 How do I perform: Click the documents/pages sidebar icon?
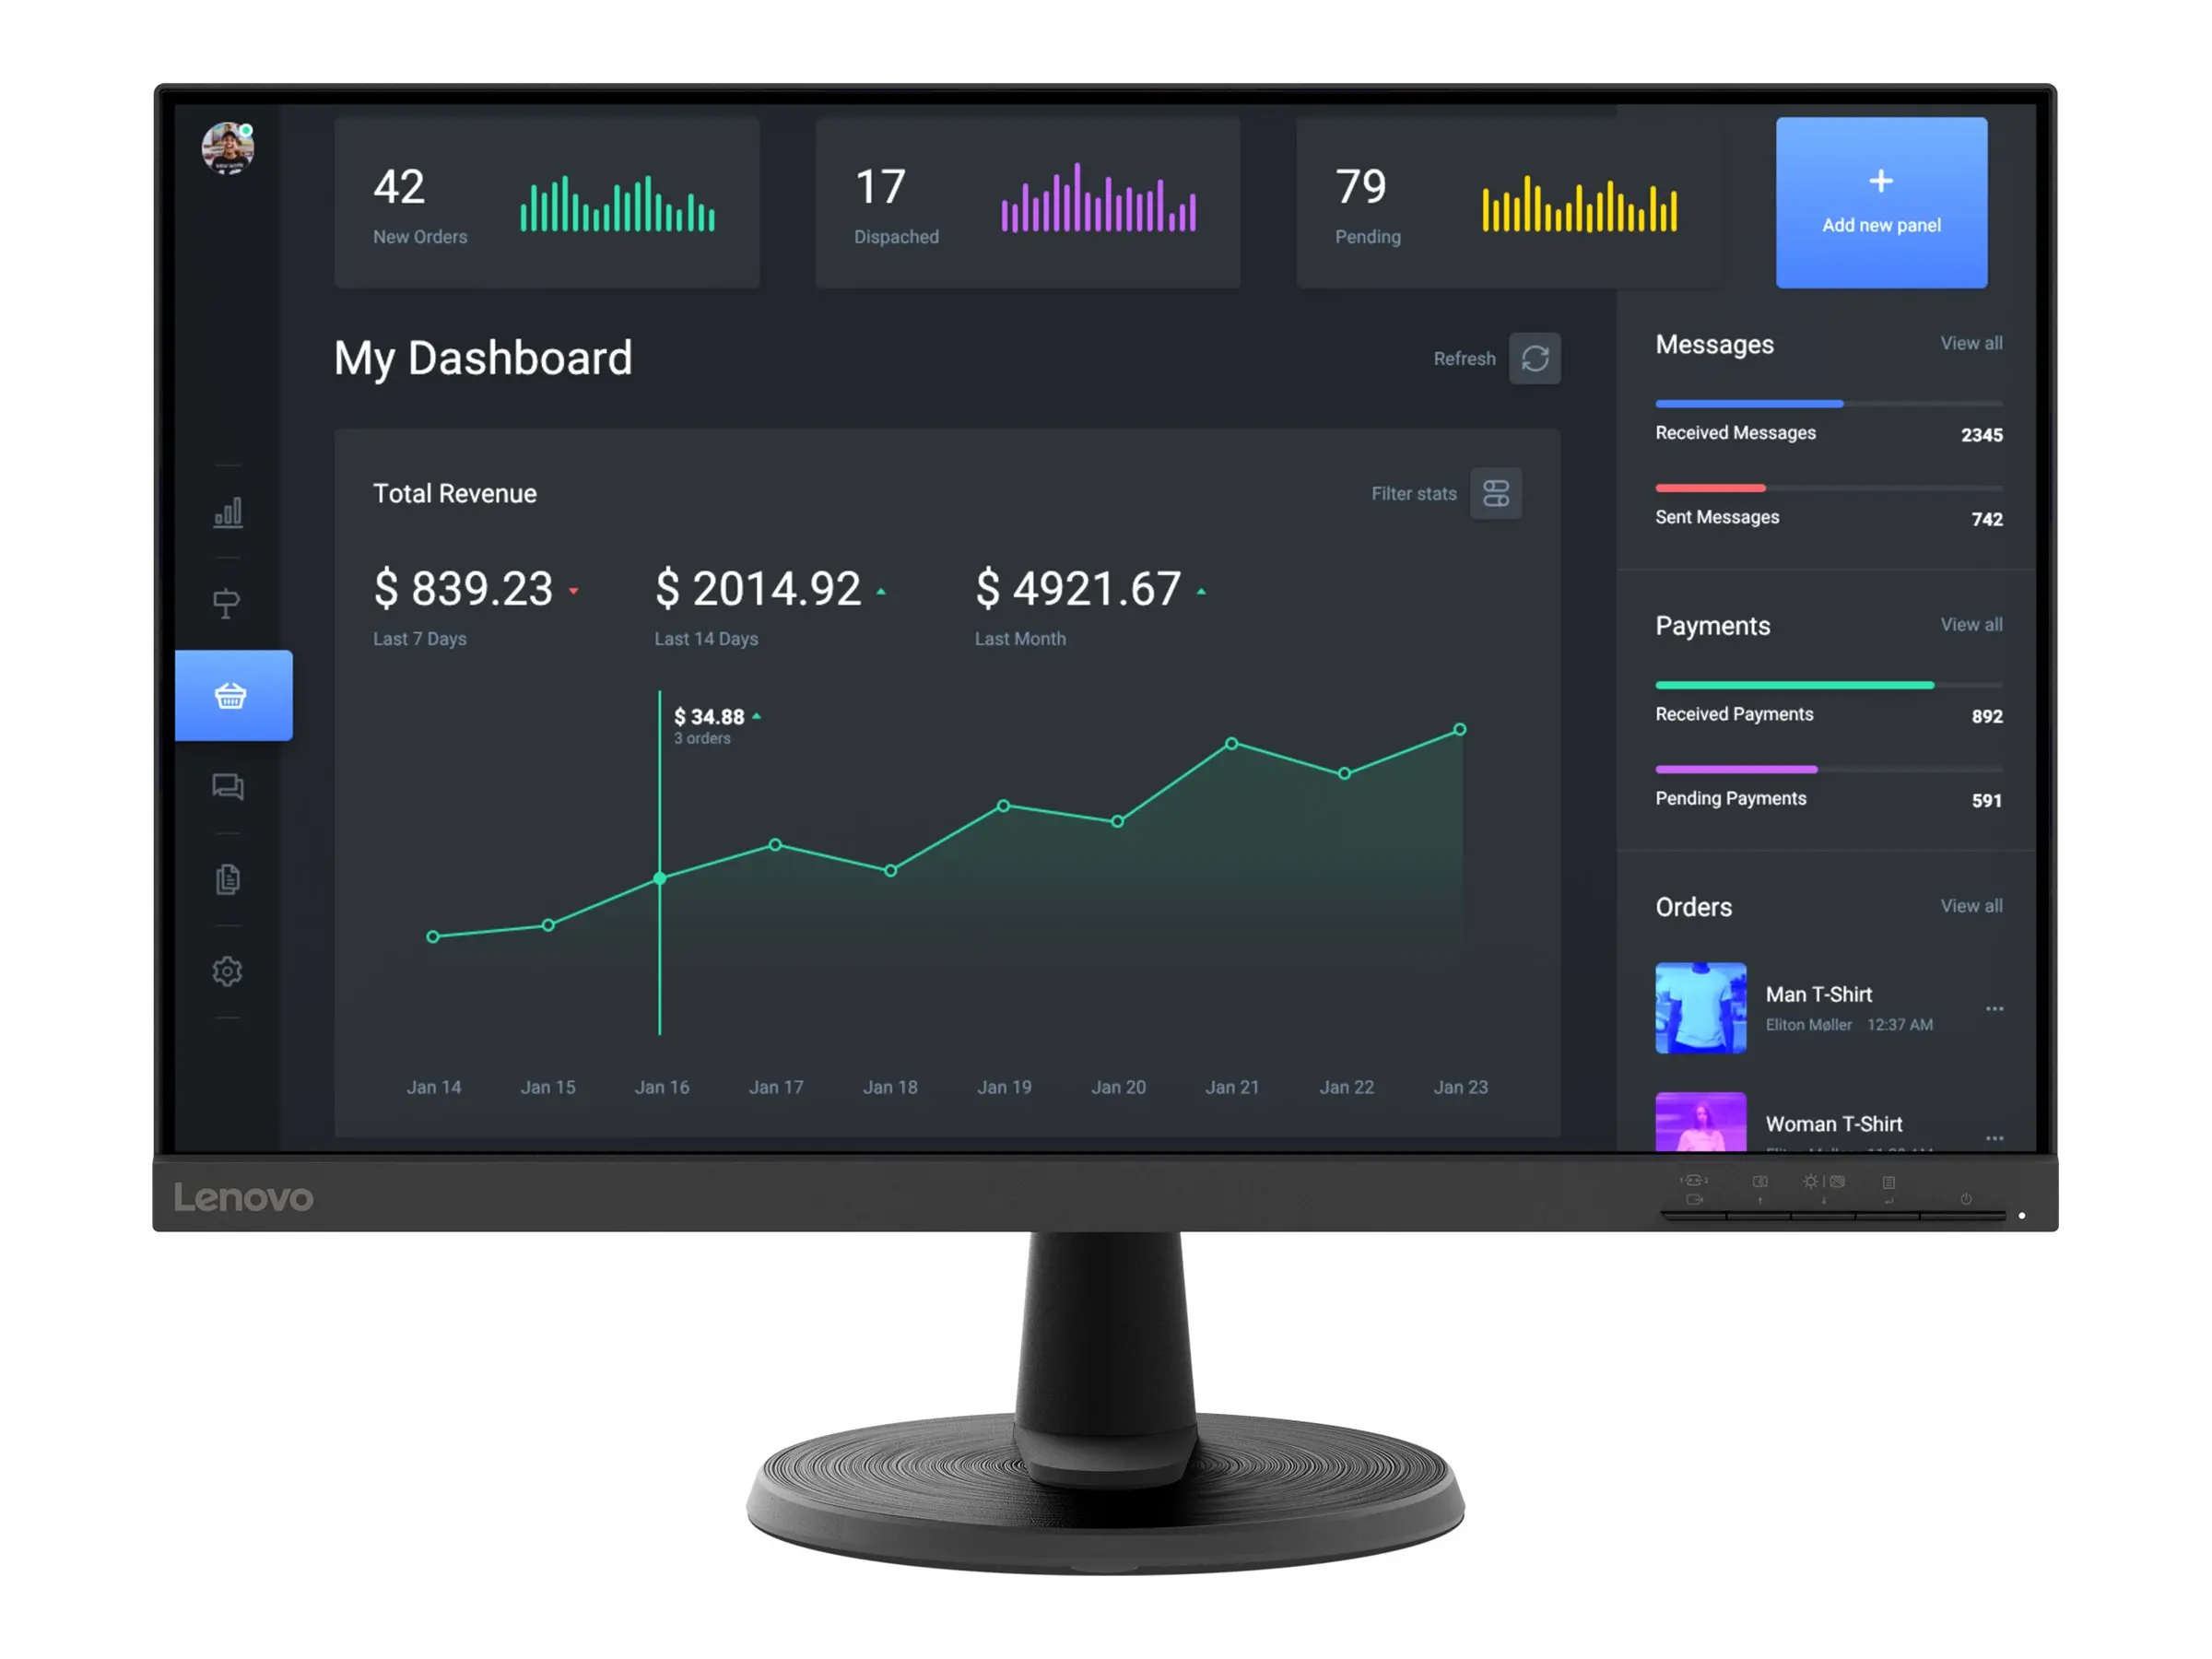pos(229,880)
